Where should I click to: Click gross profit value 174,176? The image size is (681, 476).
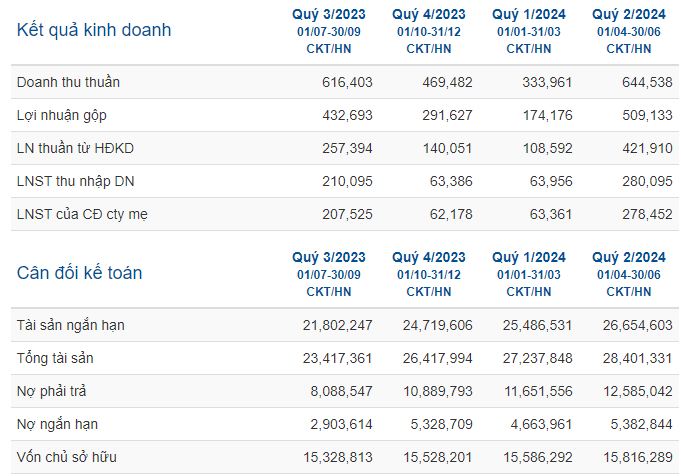(547, 116)
